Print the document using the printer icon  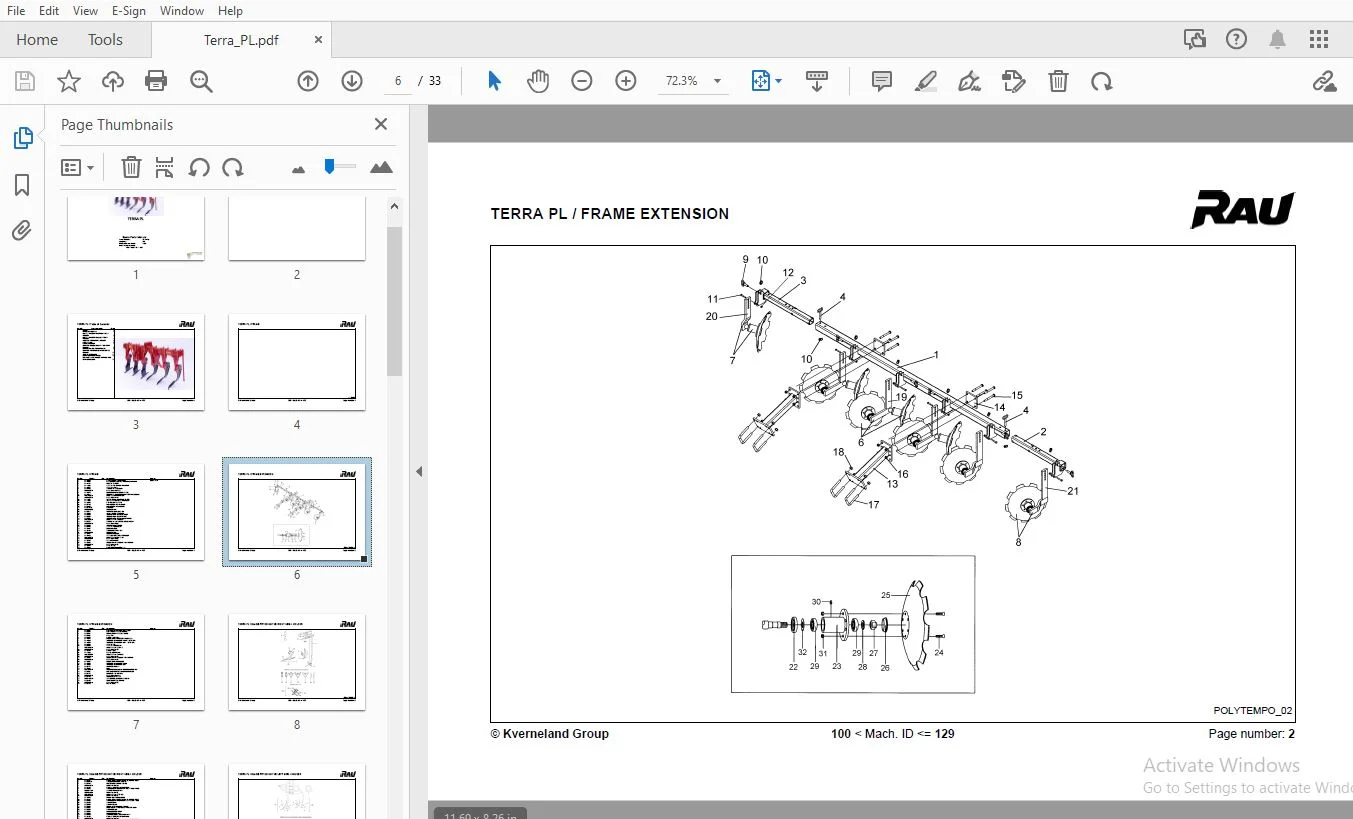click(x=156, y=81)
